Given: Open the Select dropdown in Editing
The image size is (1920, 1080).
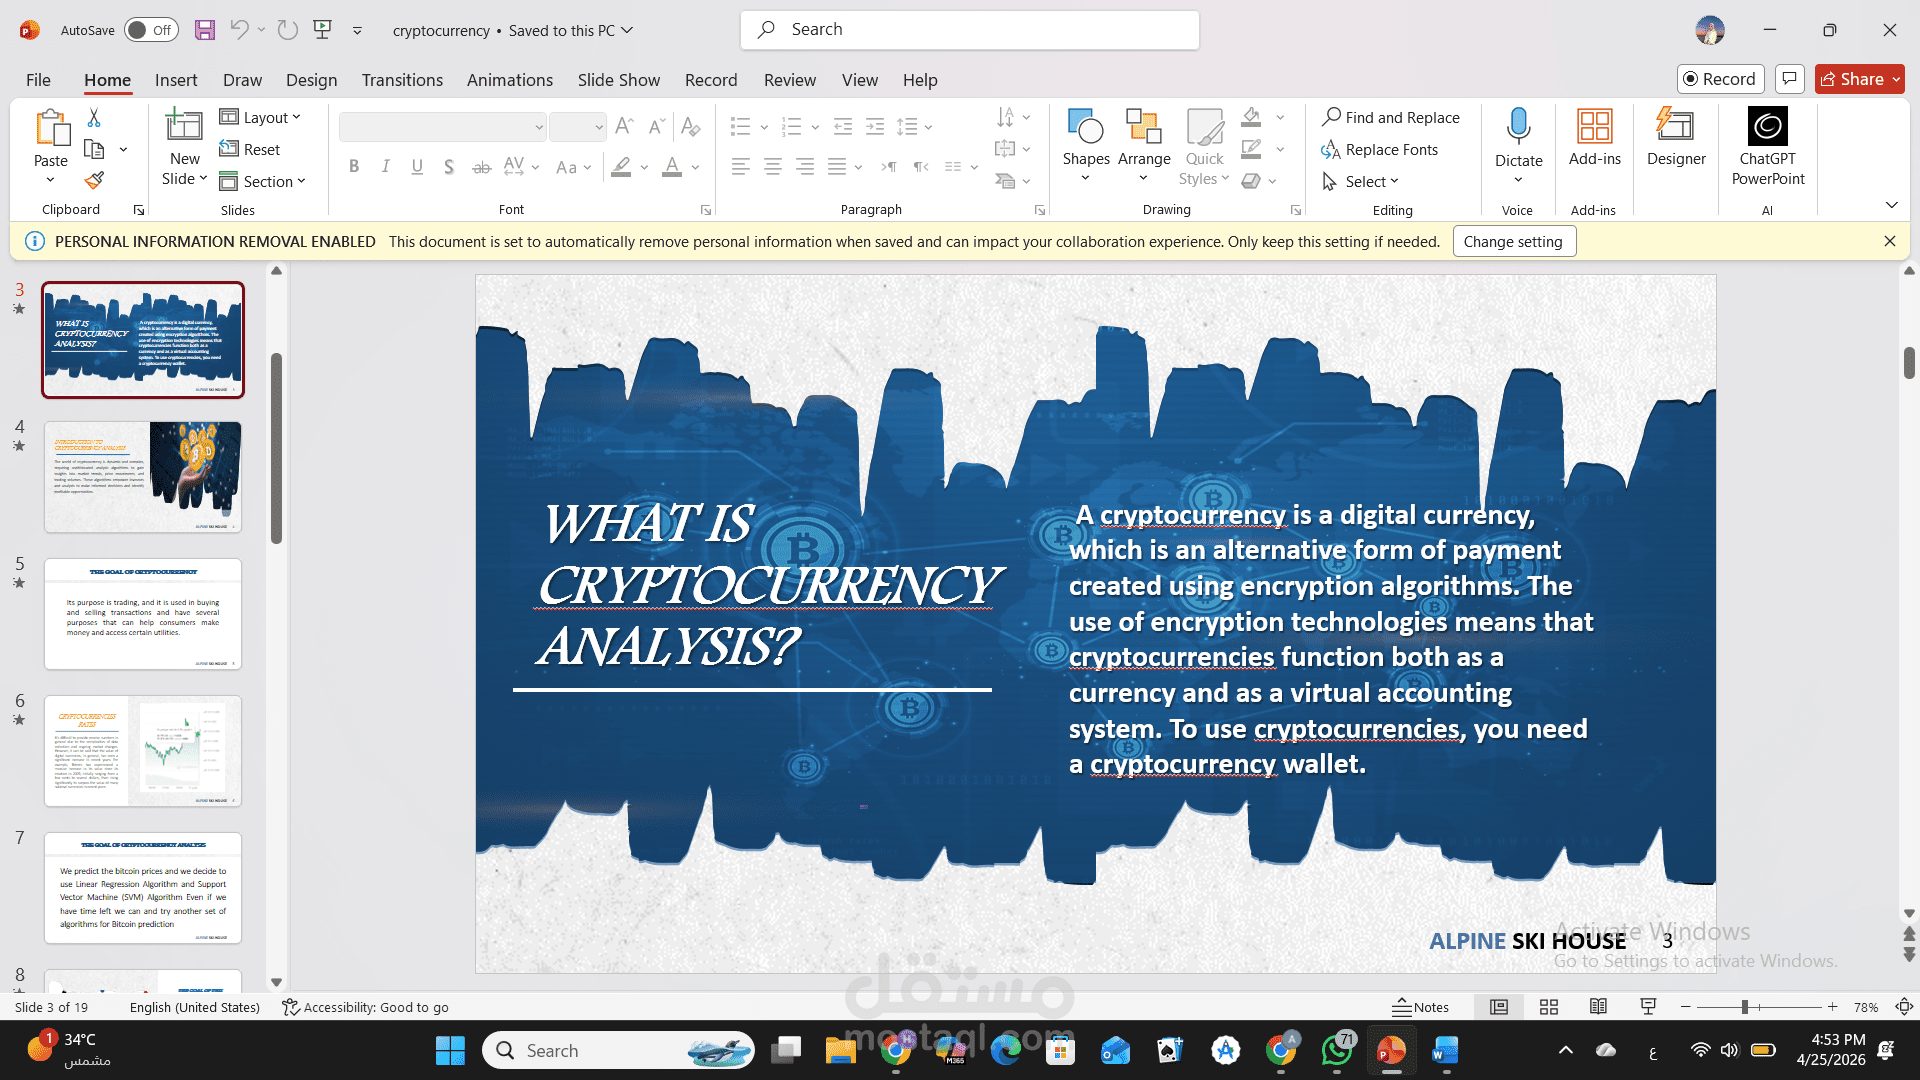Looking at the screenshot, I should click(x=1361, y=181).
